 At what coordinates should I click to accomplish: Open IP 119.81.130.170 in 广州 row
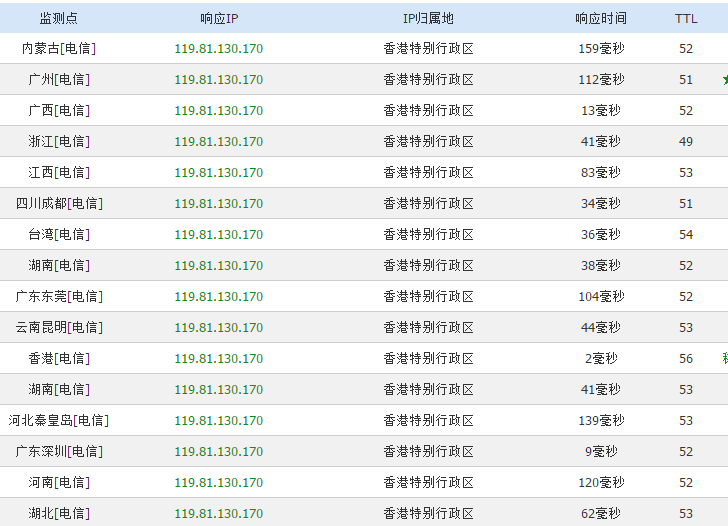click(219, 80)
